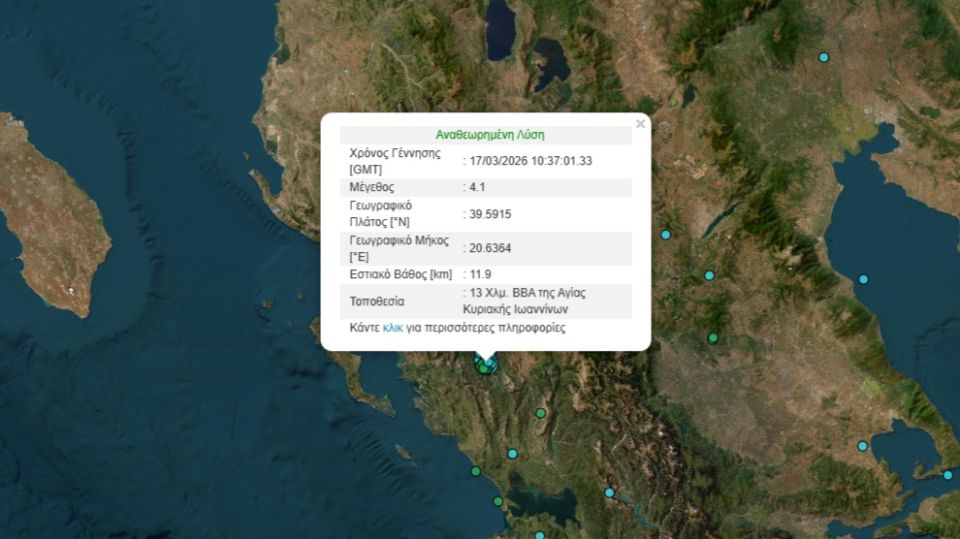Select the cyan marker in the gulf east of the popup
The width and height of the screenshot is (960, 539).
point(863,279)
